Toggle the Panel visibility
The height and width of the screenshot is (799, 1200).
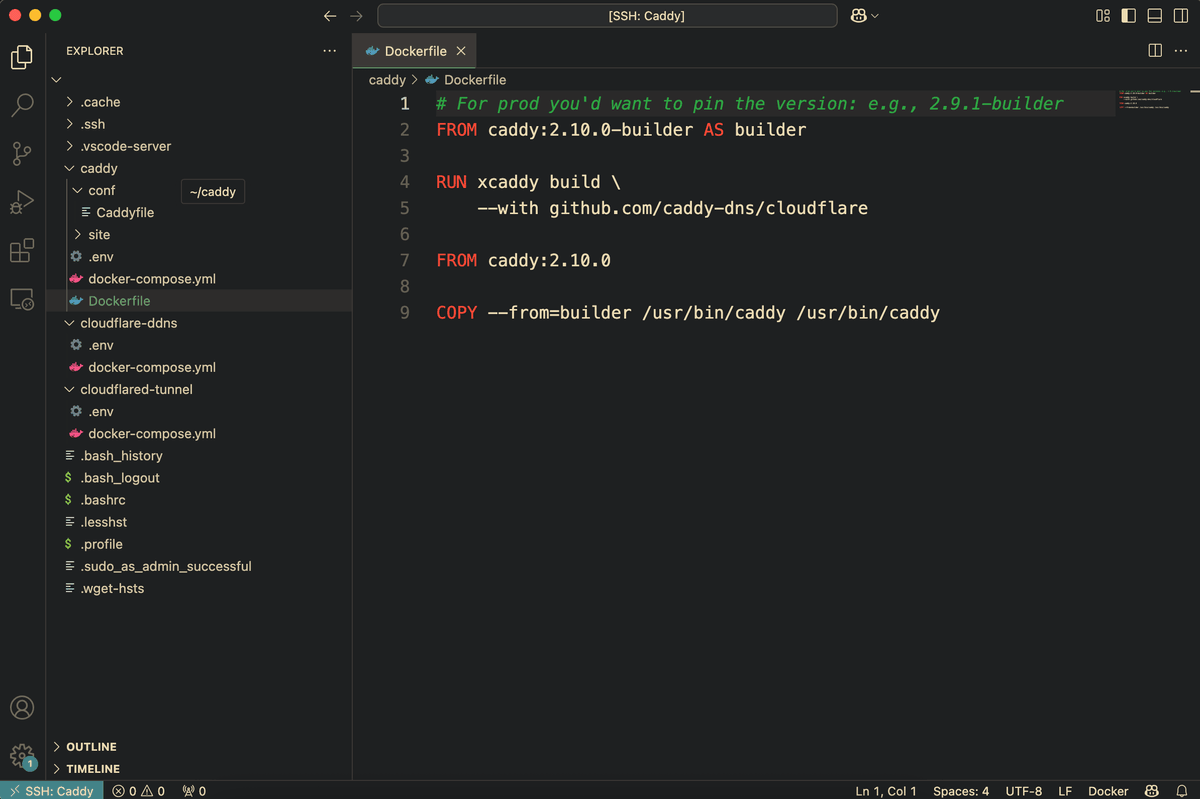1155,15
